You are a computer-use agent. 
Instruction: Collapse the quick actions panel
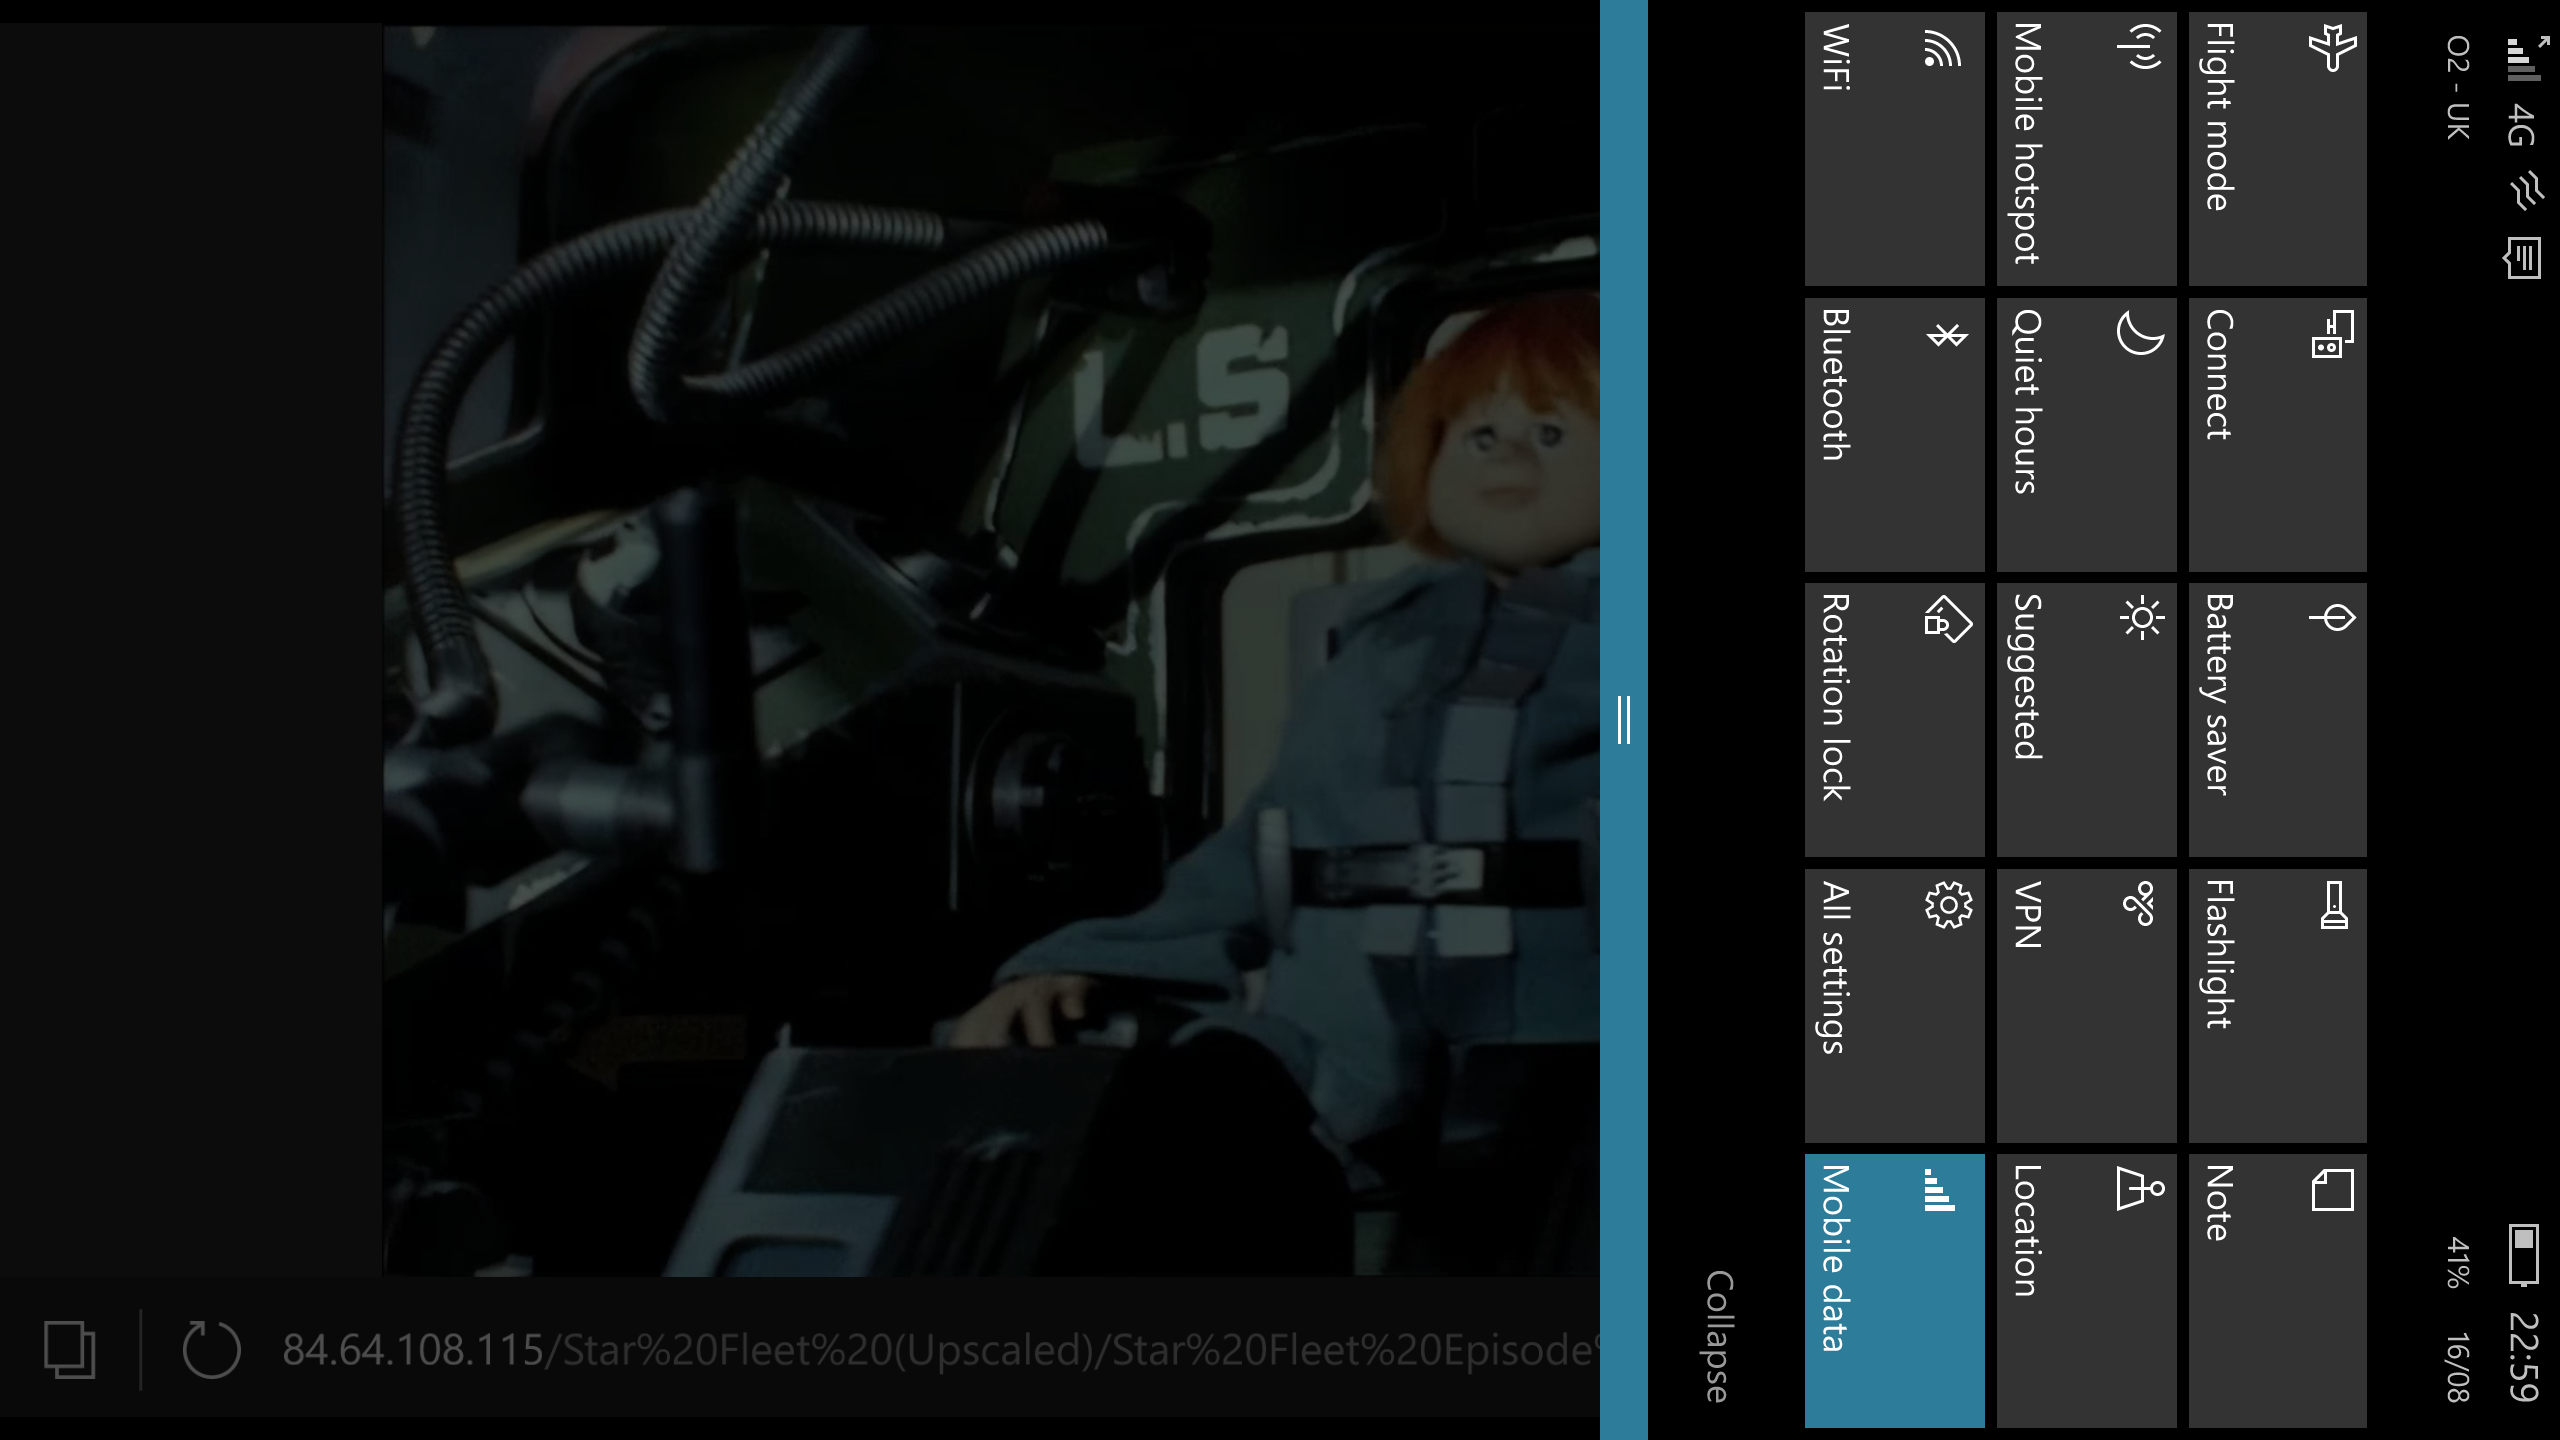tap(1718, 1337)
